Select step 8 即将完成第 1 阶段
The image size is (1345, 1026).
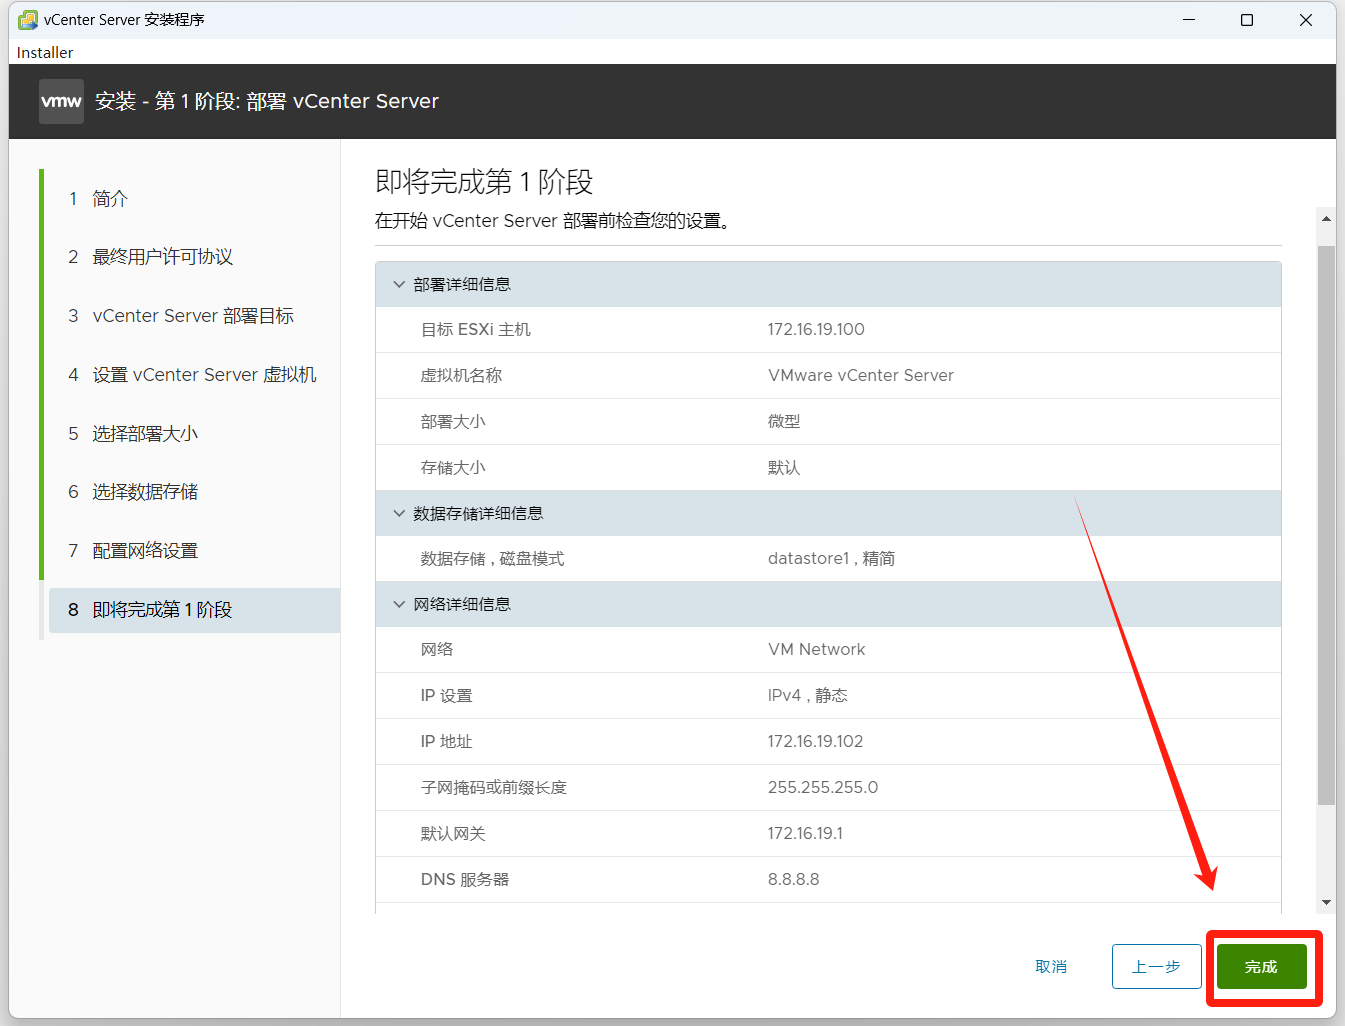162,610
